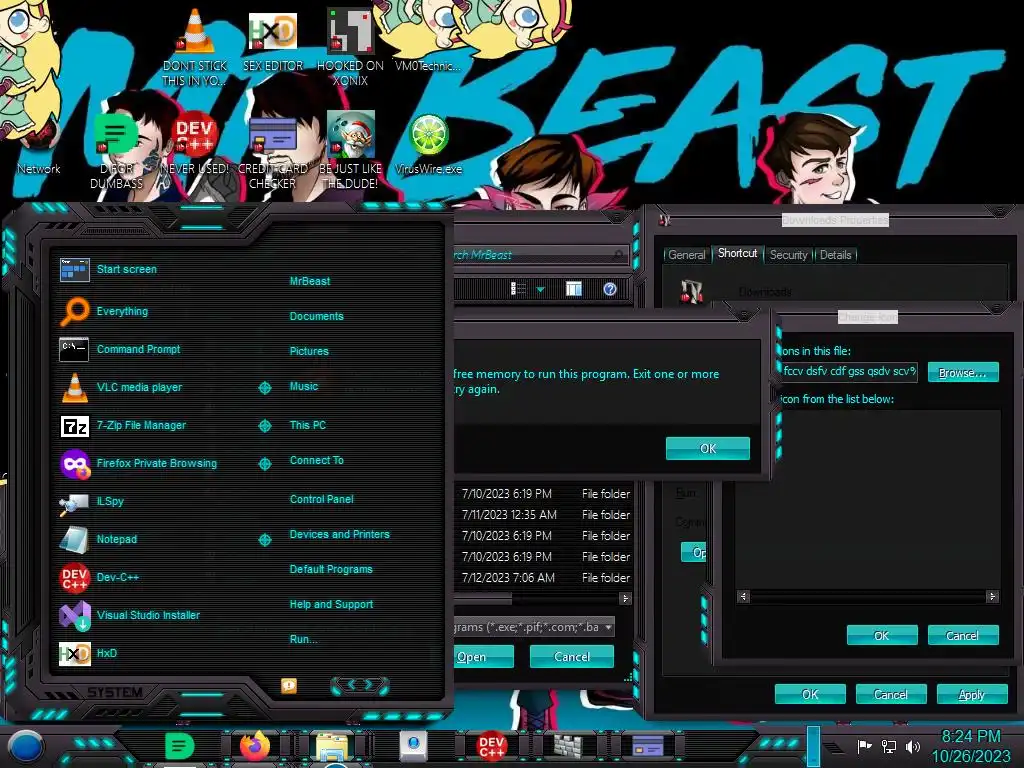The height and width of the screenshot is (768, 1024).
Task: Open the brick wall app on taskbar
Action: pos(569,745)
